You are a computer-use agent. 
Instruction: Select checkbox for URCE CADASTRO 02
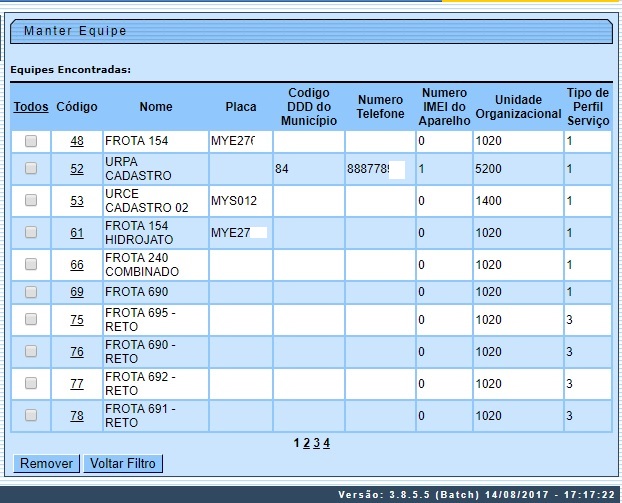[x=31, y=200]
